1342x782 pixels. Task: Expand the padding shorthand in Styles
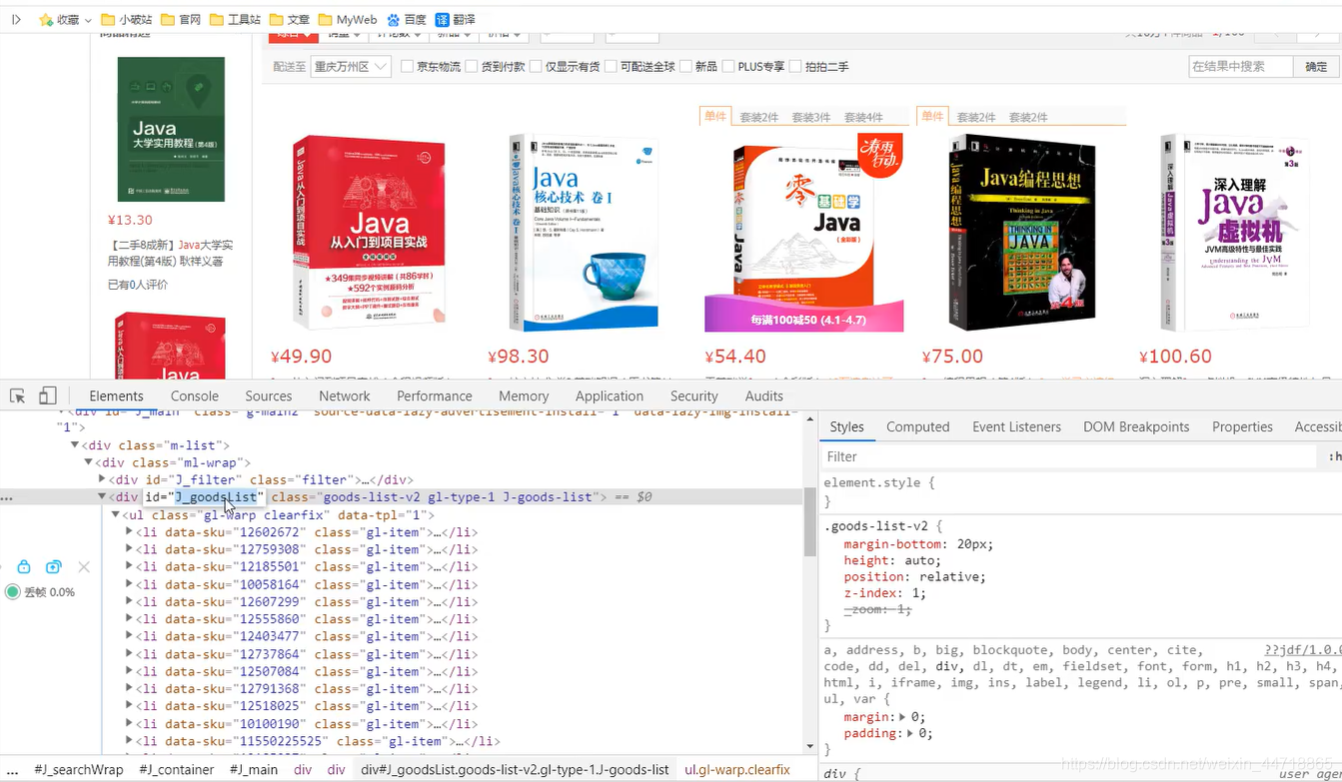pyautogui.click(x=909, y=733)
